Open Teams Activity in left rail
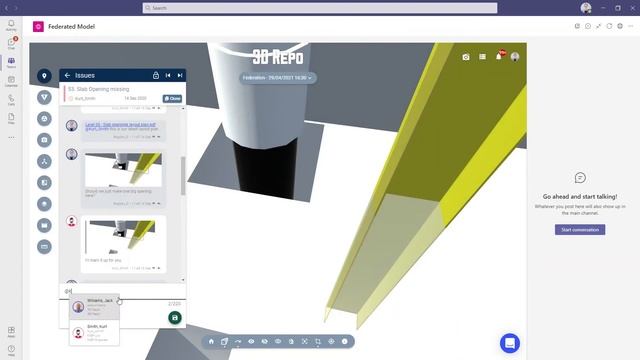This screenshot has width=640, height=360. pyautogui.click(x=11, y=25)
